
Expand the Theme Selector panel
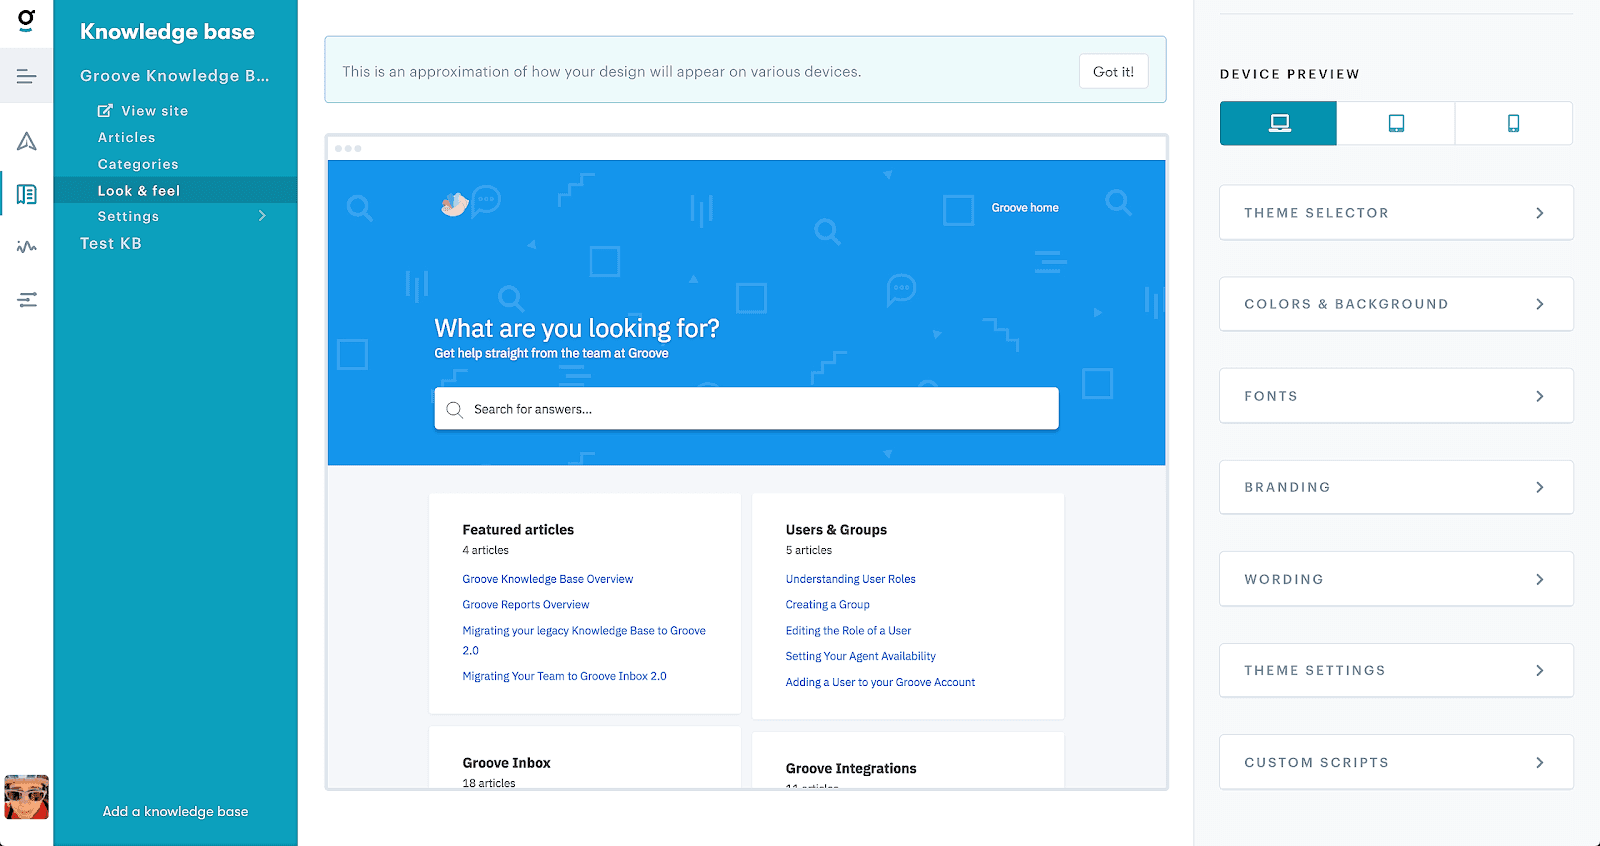click(x=1396, y=213)
